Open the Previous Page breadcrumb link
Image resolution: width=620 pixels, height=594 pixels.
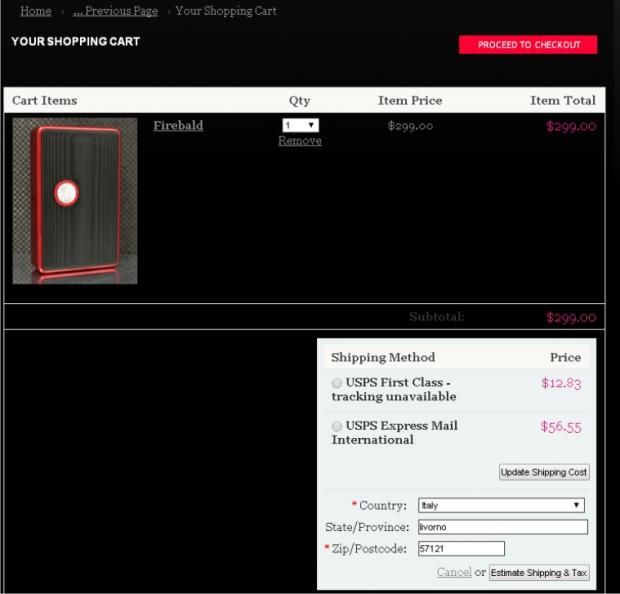115,11
